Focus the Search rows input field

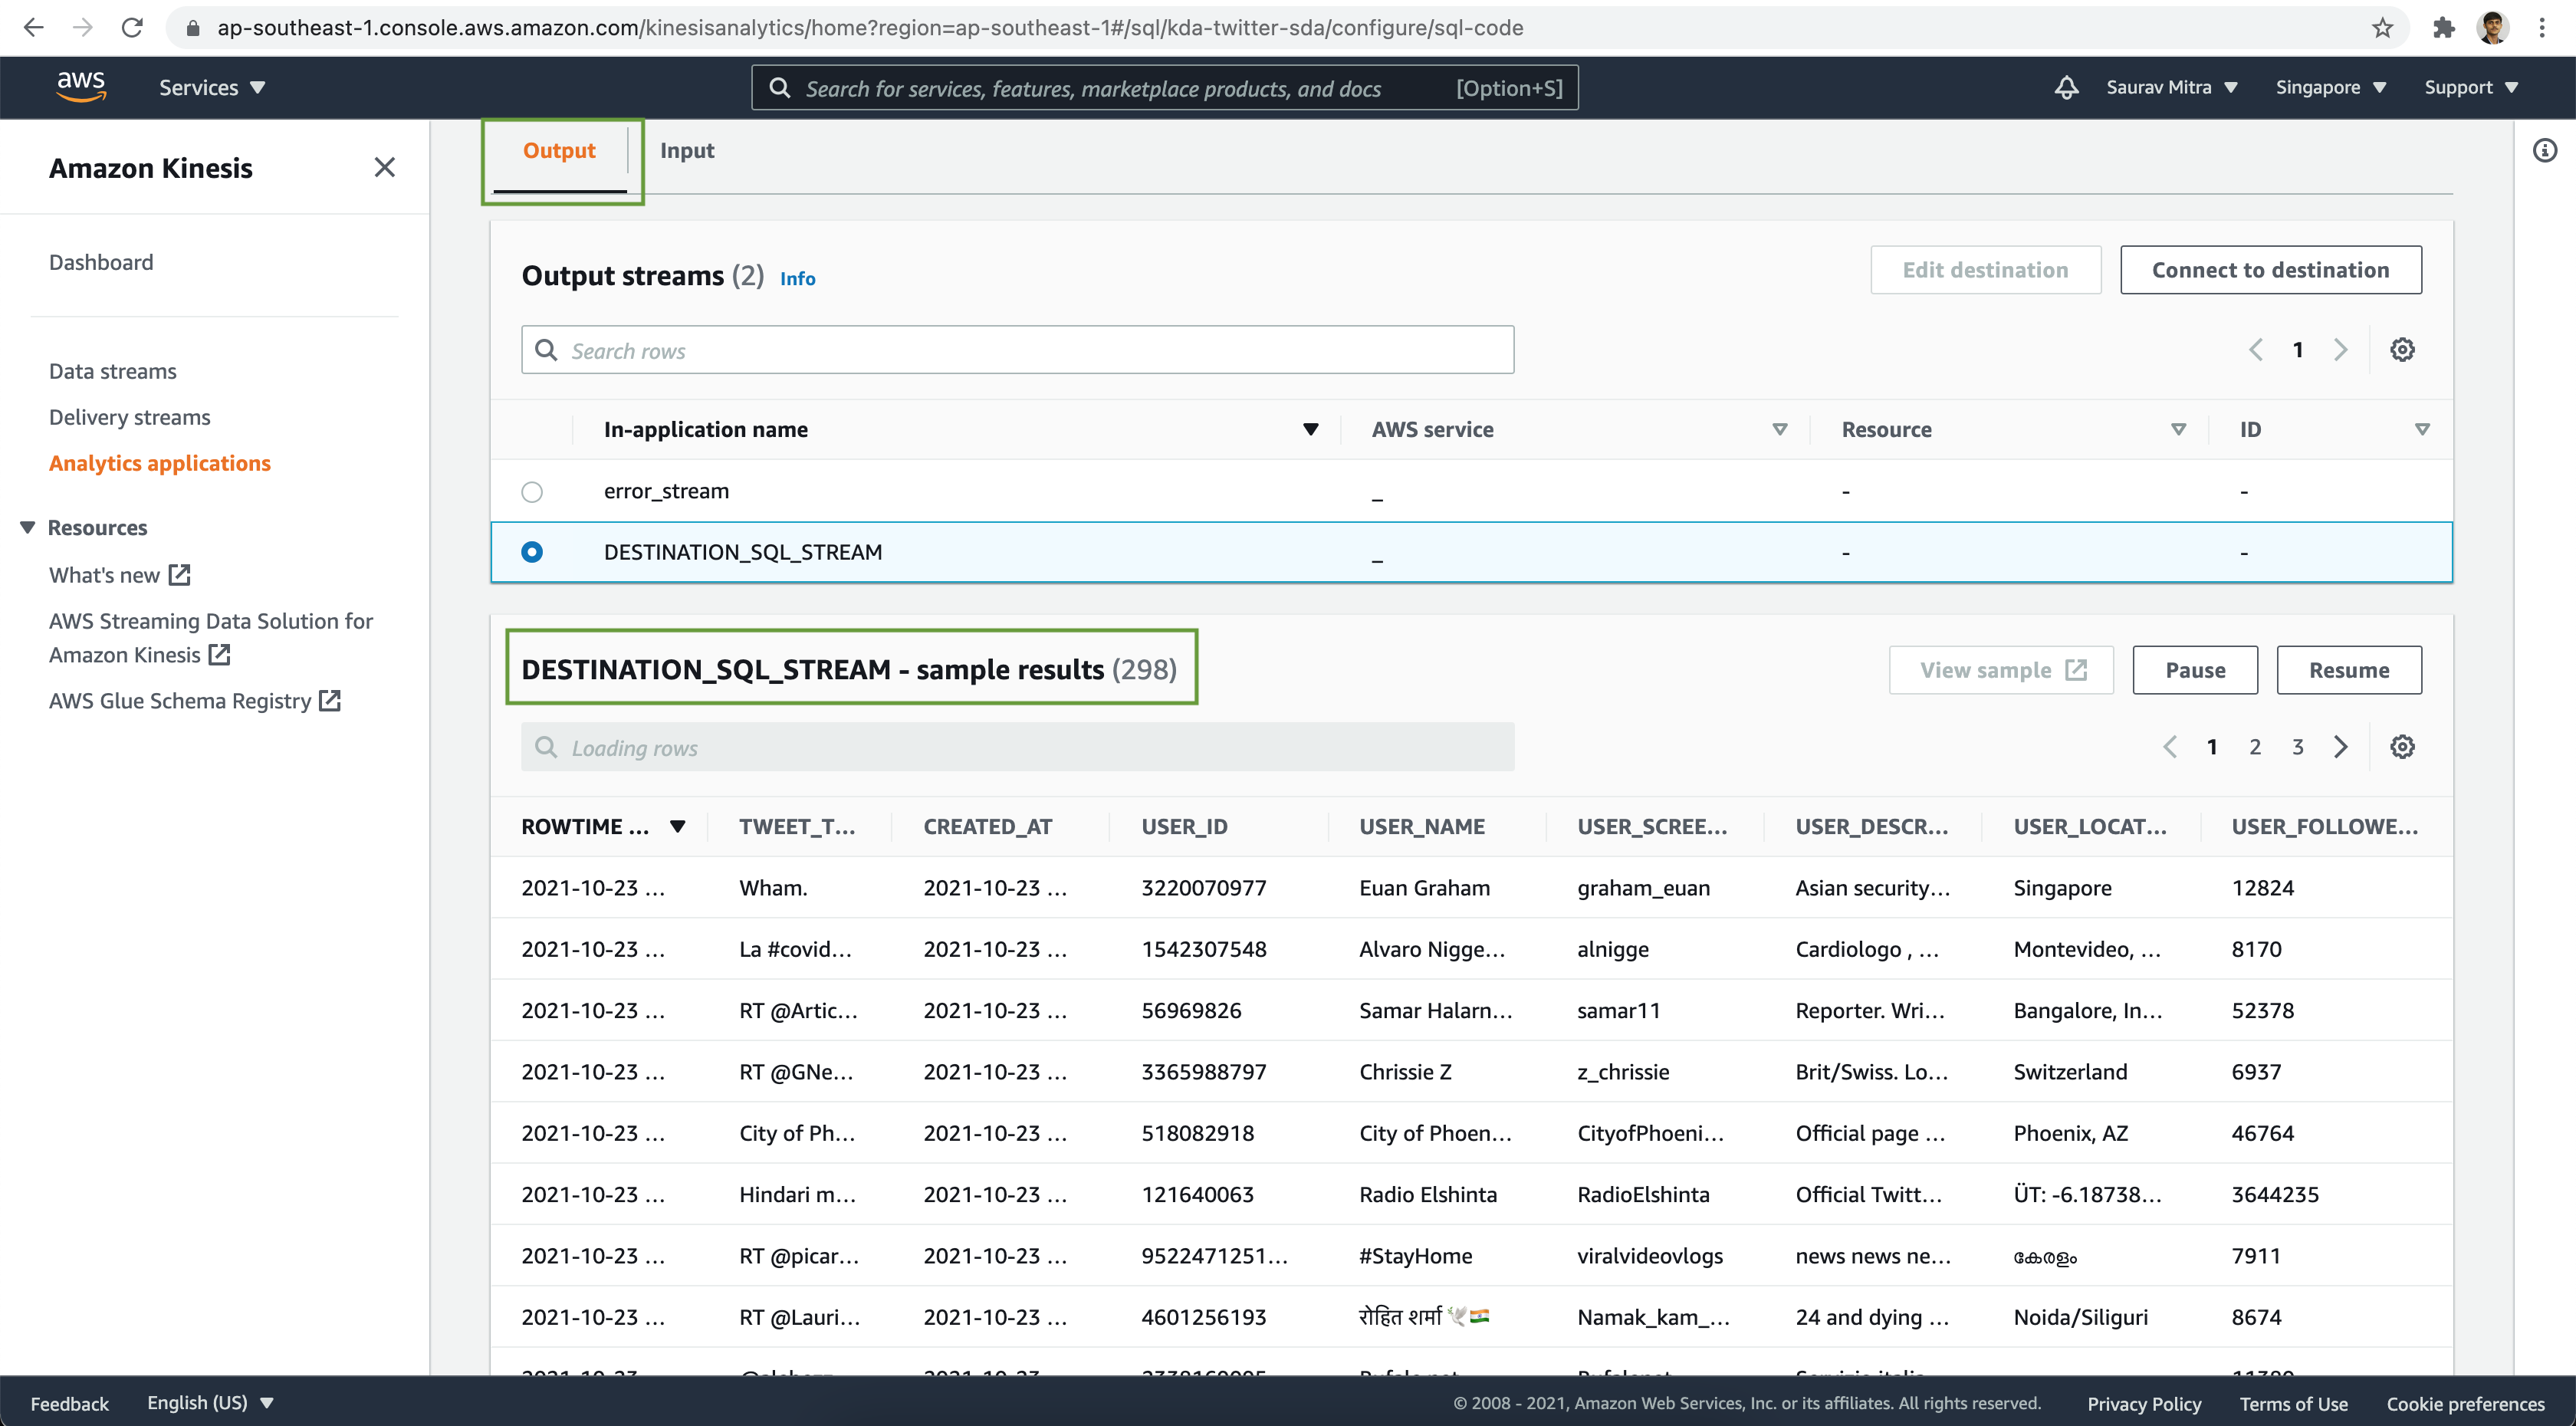click(1017, 349)
